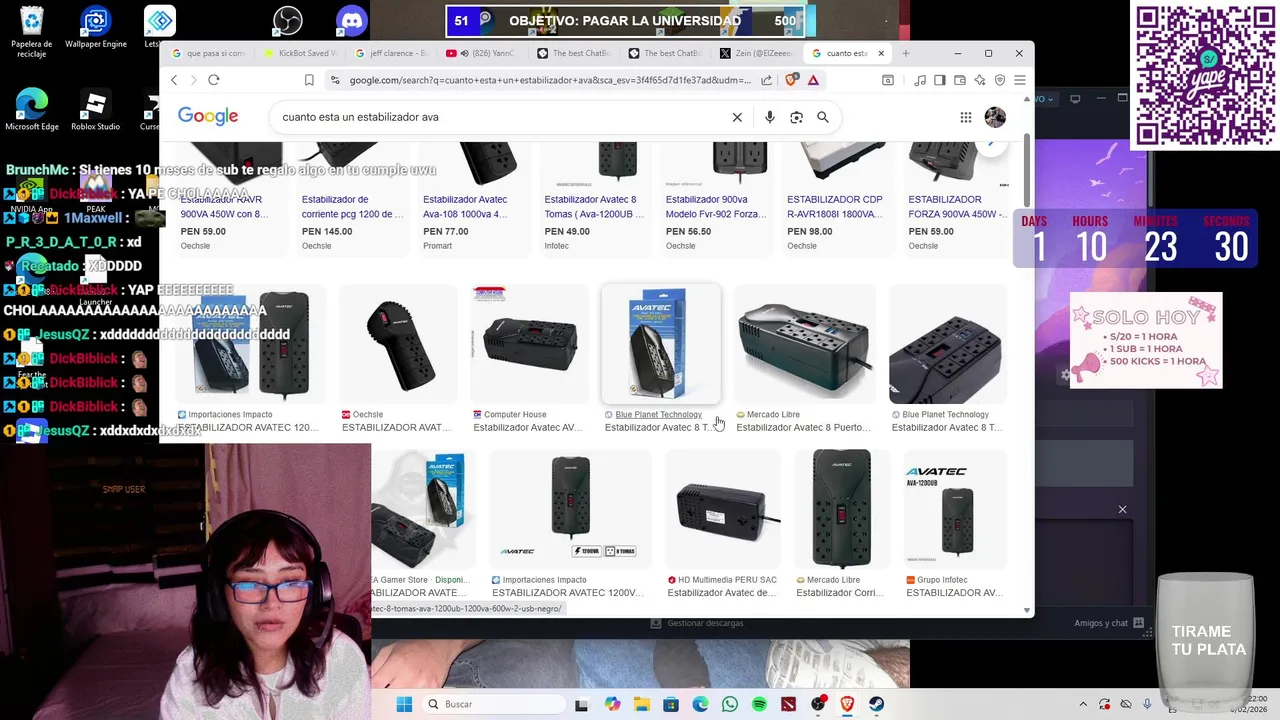Open the site settings icon in the address bar
Viewport: 1280px width, 720px height.
tap(335, 80)
